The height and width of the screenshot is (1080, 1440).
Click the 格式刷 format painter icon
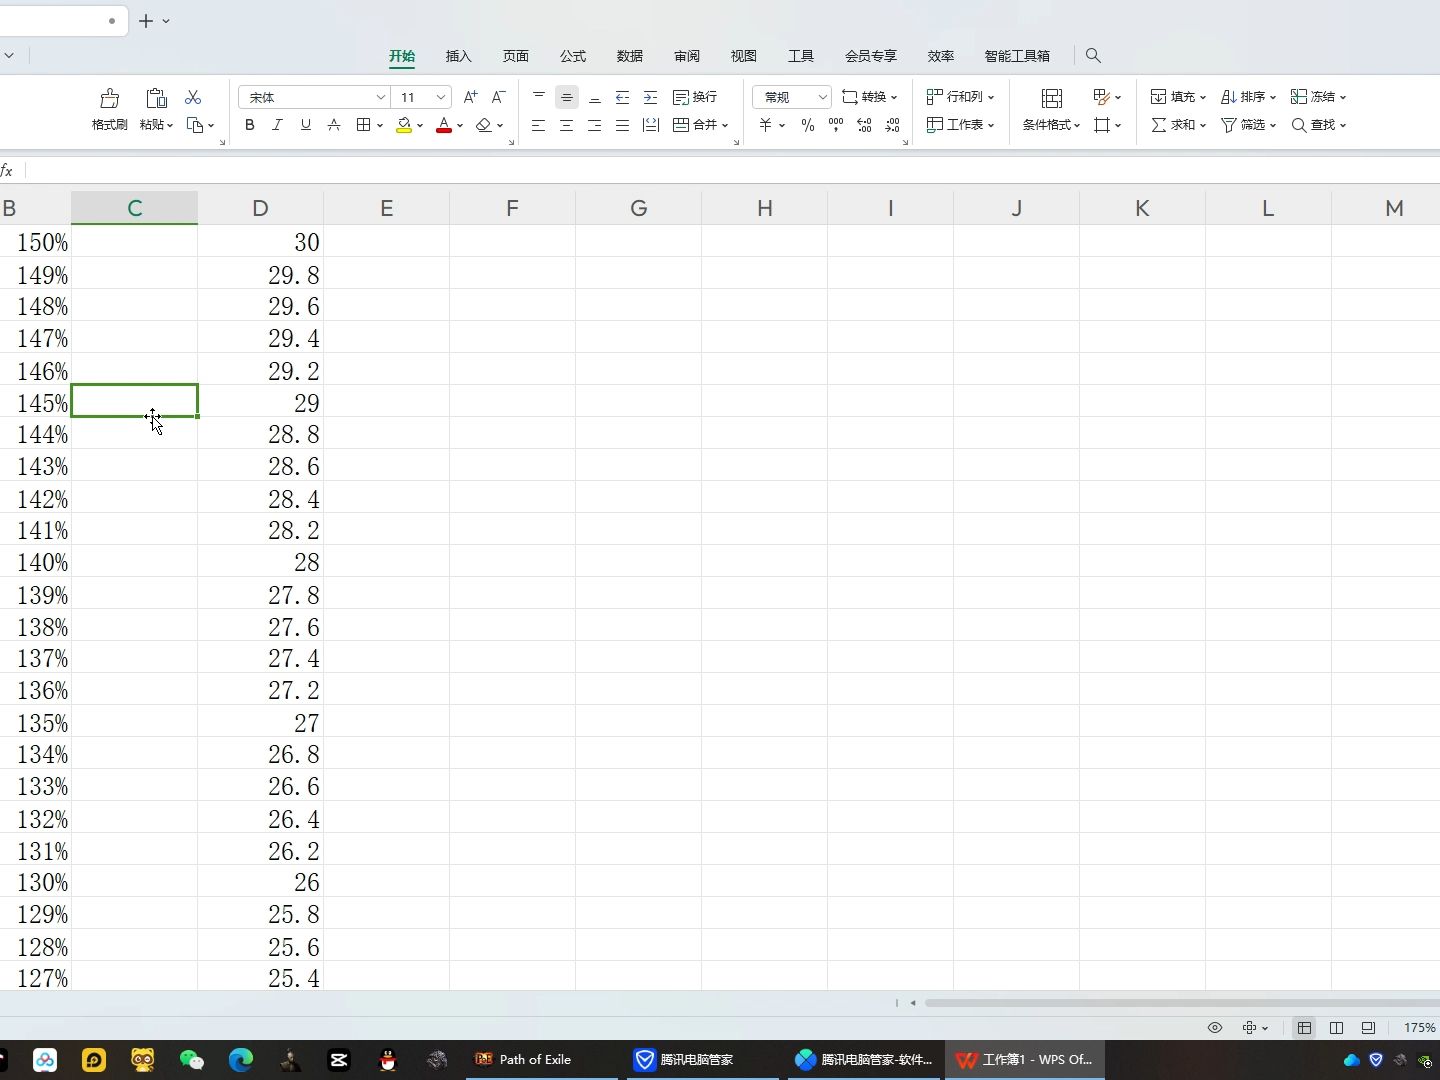click(x=109, y=98)
